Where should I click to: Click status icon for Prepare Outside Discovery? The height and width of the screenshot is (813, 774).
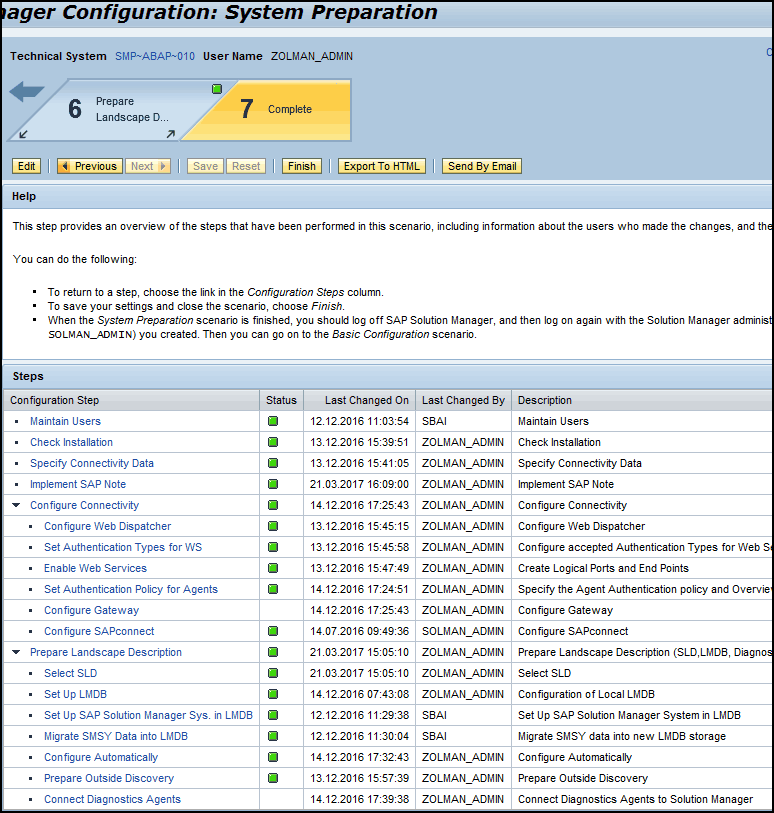click(x=272, y=779)
